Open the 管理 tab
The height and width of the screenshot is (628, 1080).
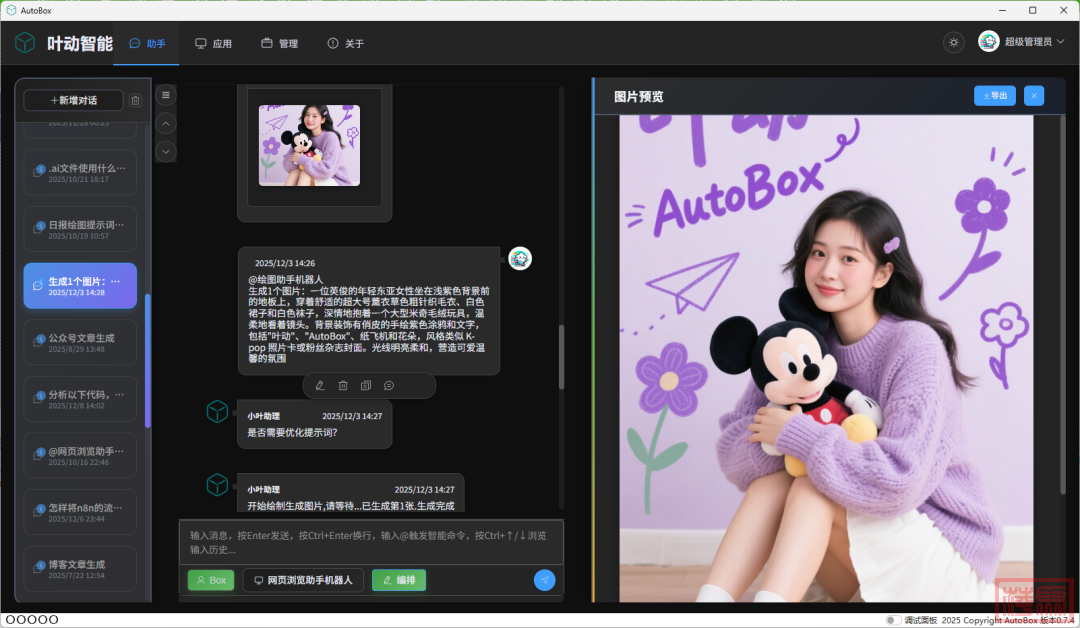click(280, 44)
